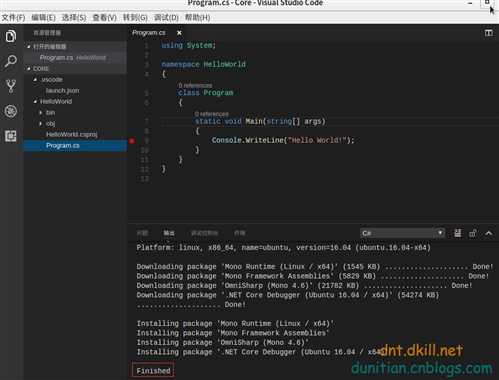Open the 选择(S) Selection menu
499x380 pixels.
[x=74, y=18]
